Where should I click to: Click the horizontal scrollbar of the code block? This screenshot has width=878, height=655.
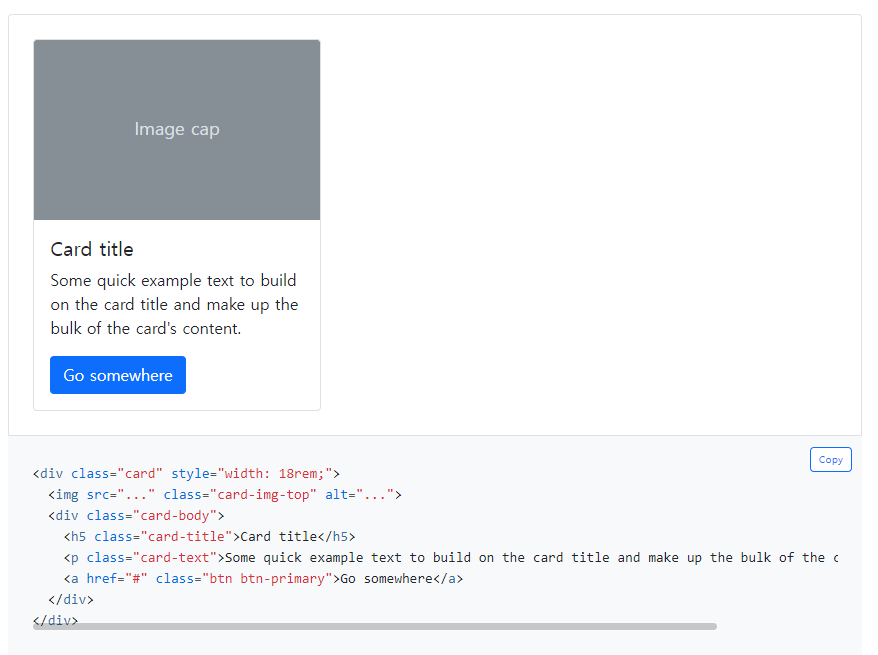375,626
